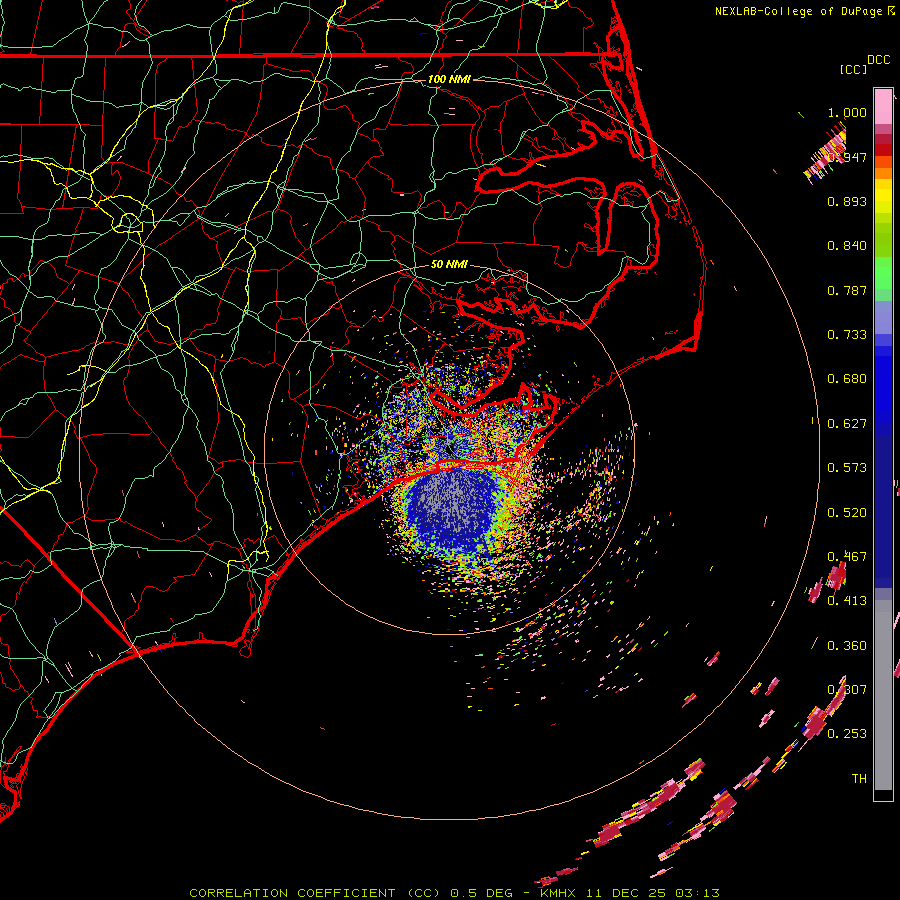Click the 100 NMI range ring label
Screen dimensions: 900x900
pos(449,79)
